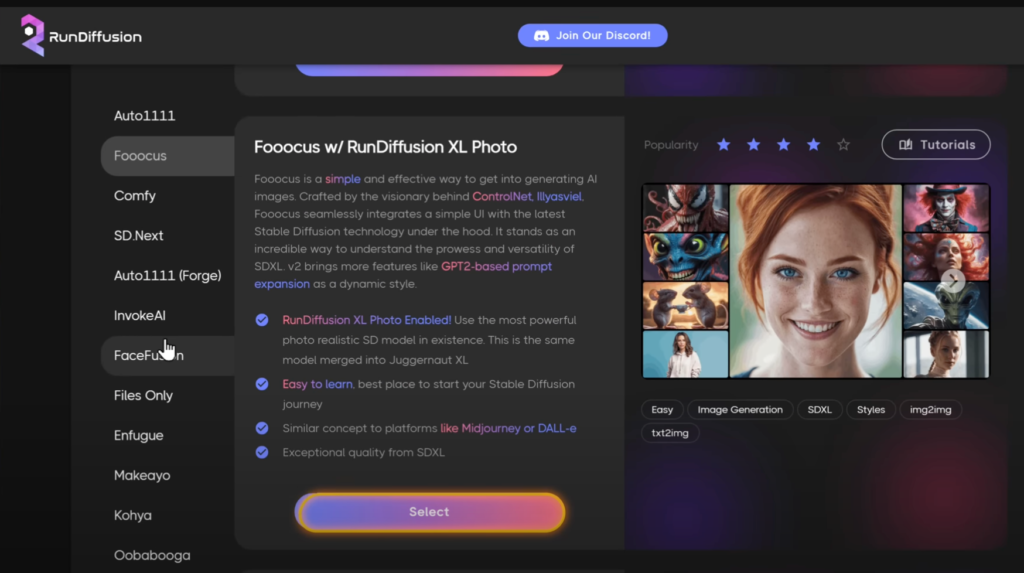The image size is (1024, 573).
Task: Open the Auto1111 sidebar item
Action: [x=167, y=116]
